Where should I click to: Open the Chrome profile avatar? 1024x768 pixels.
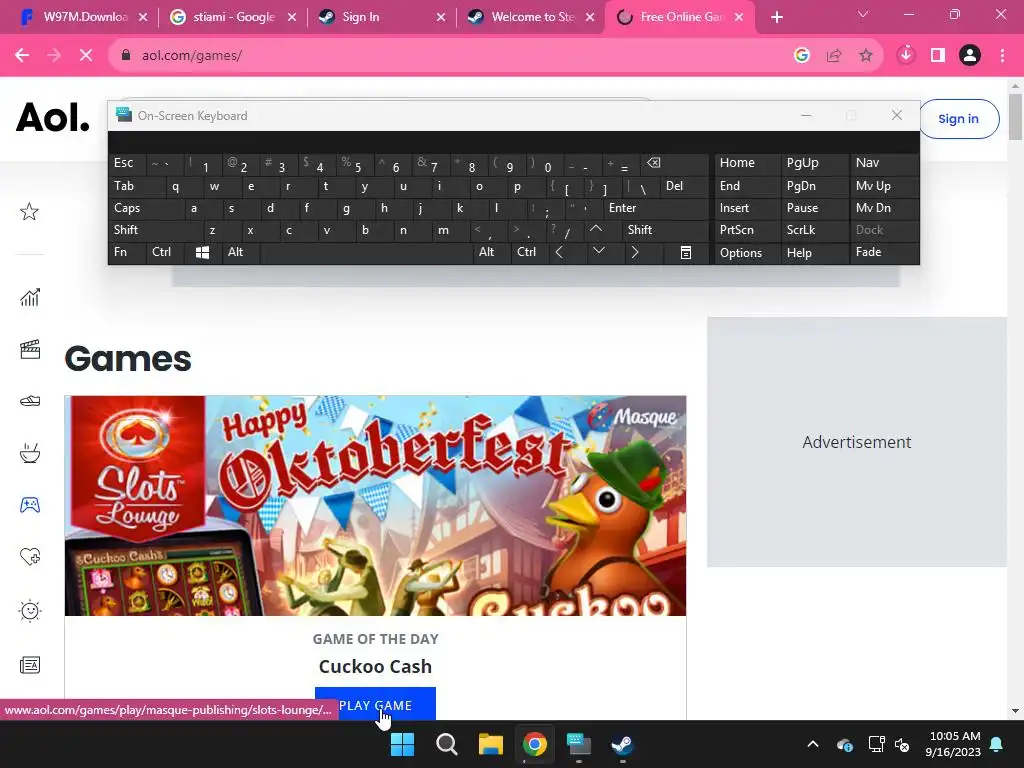pyautogui.click(x=970, y=56)
